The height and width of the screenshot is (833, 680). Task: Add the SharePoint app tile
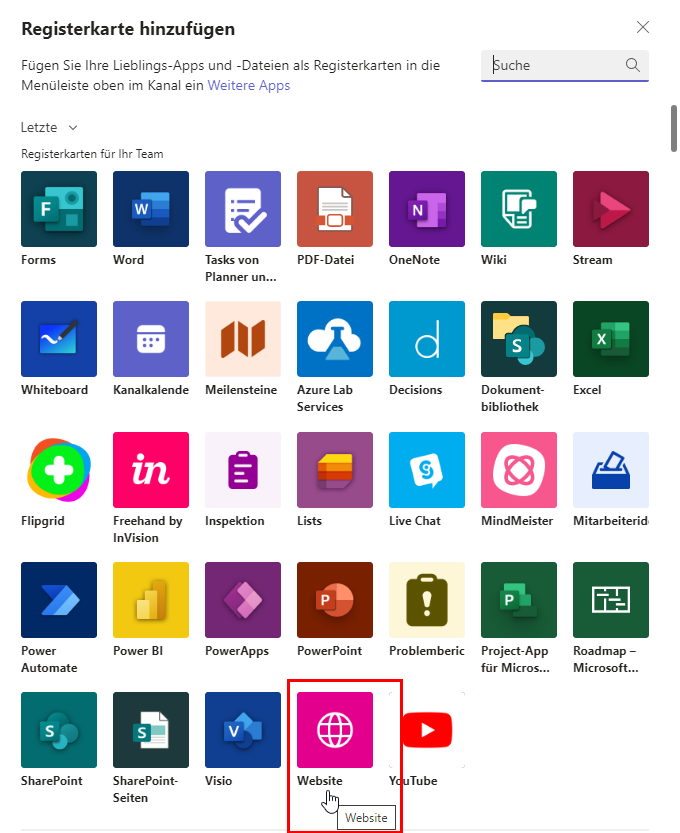59,730
